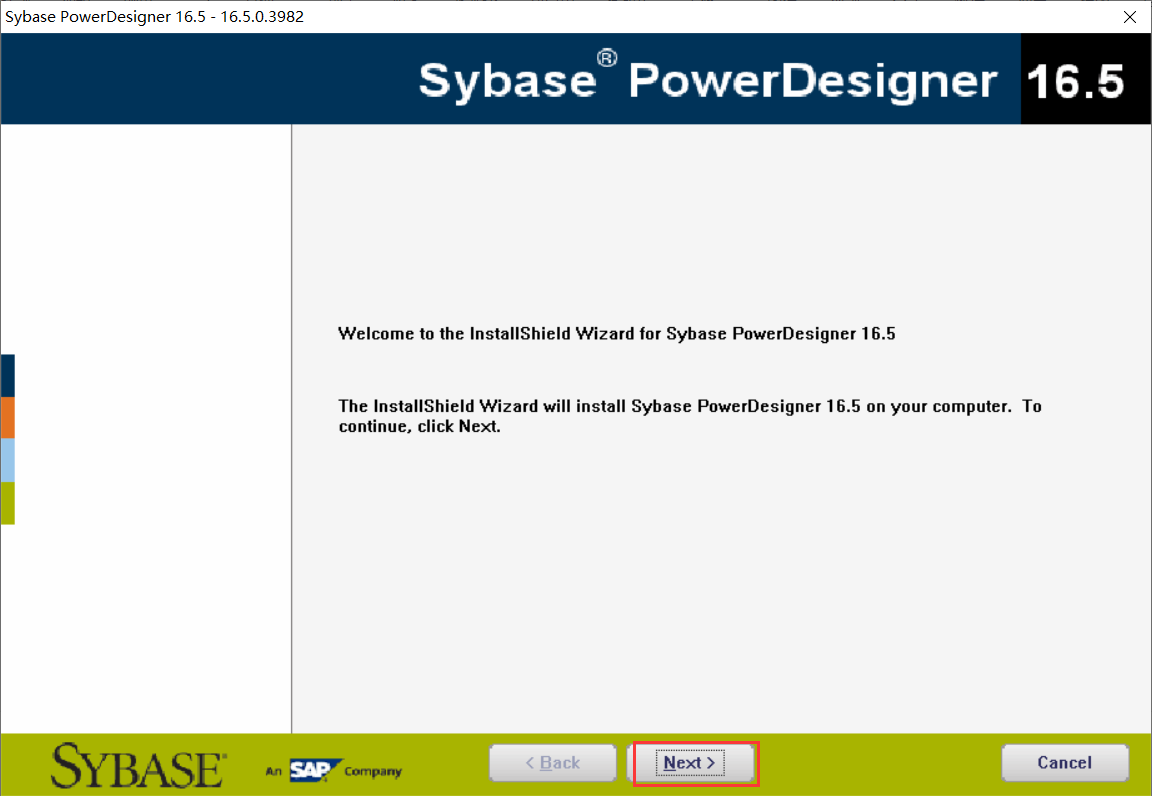This screenshot has width=1152, height=796.
Task: Select the light blue sidebar square
Action: pyautogui.click(x=7, y=460)
